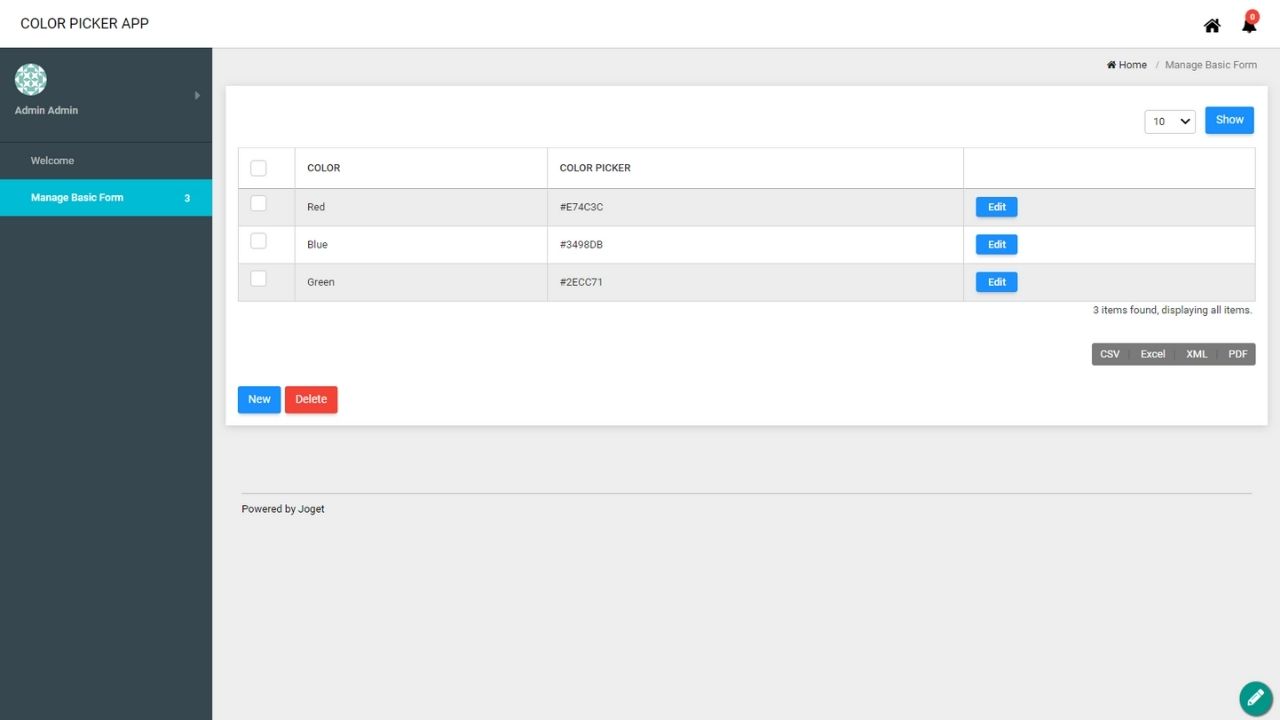The width and height of the screenshot is (1280, 720).
Task: Click the red Delete button
Action: [311, 399]
